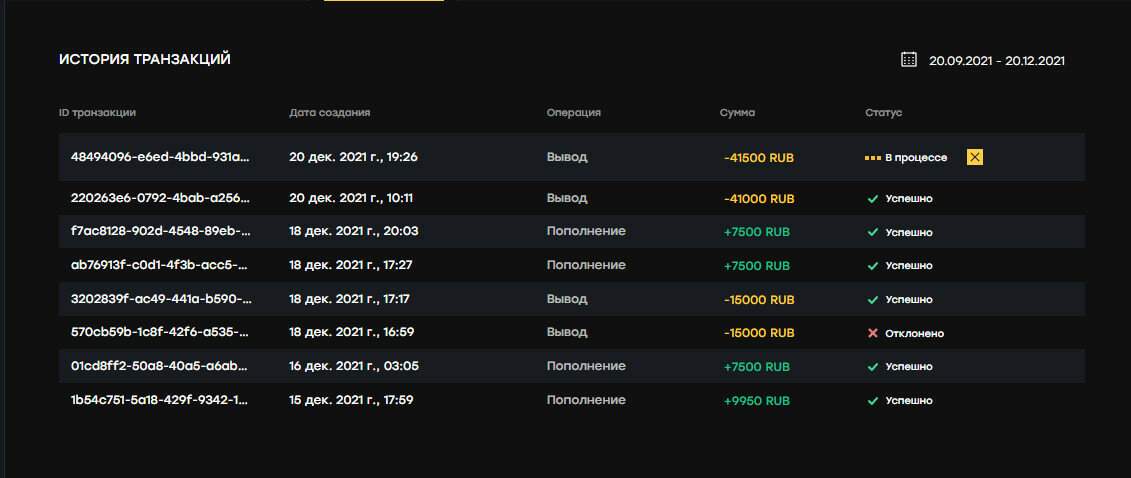The width and height of the screenshot is (1131, 478).
Task: Sort by ID транзакции column header
Action: (97, 113)
